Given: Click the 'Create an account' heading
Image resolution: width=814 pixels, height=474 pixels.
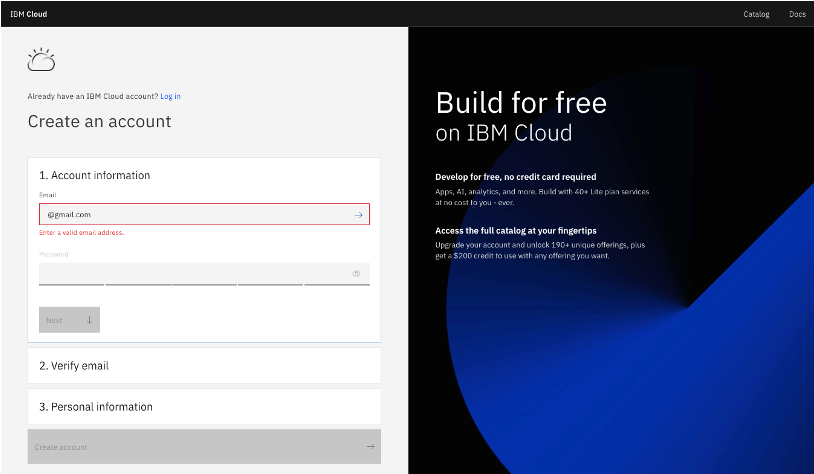Looking at the screenshot, I should click(99, 122).
